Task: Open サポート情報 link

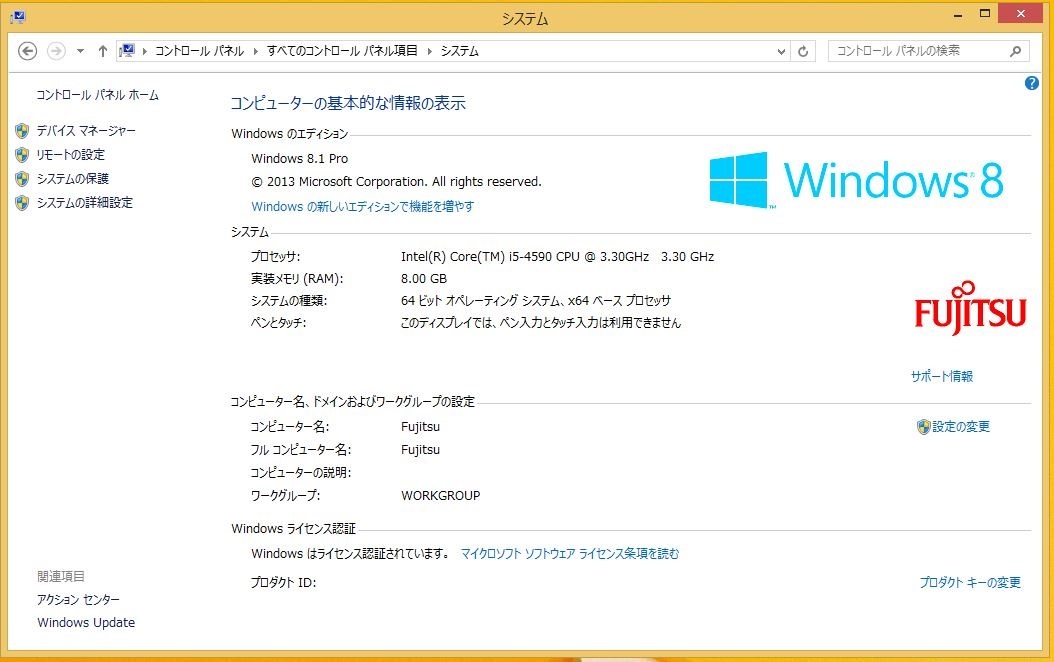Action: coord(942,376)
